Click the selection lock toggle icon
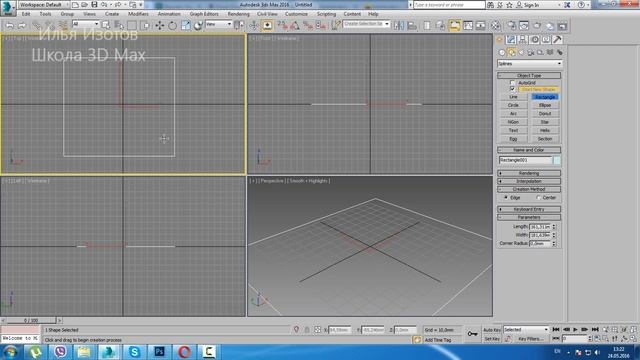Viewport: 640px width, 360px height. [x=307, y=330]
